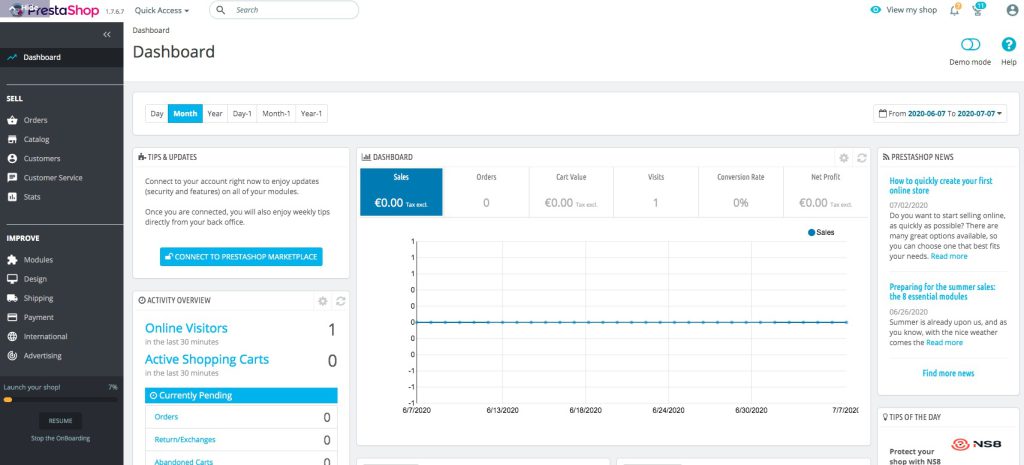Select the Cart Value metric tile

tap(571, 192)
